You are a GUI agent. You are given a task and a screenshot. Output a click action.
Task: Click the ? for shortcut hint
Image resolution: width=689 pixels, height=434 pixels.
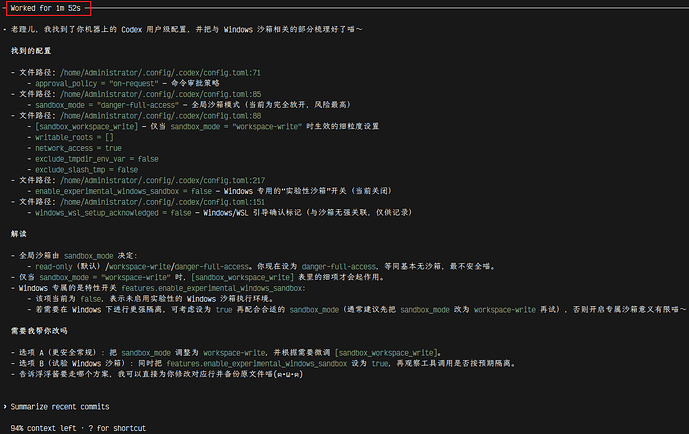pyautogui.click(x=117, y=428)
